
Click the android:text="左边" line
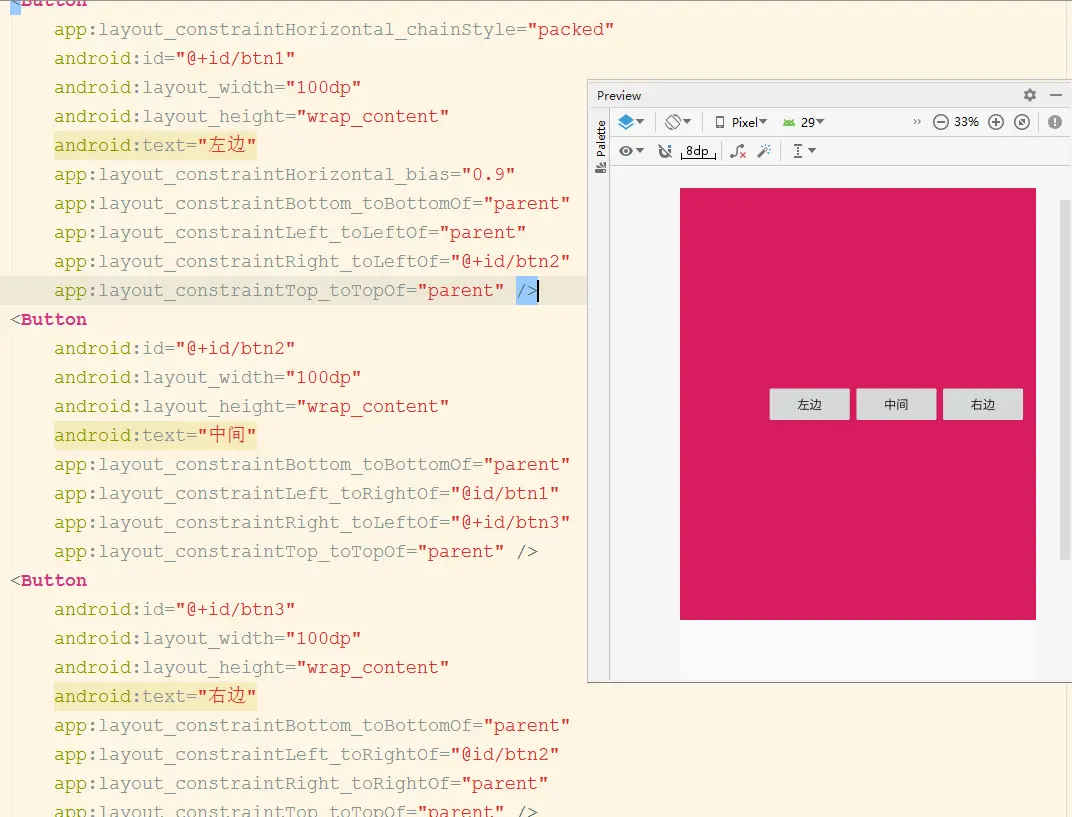click(155, 145)
